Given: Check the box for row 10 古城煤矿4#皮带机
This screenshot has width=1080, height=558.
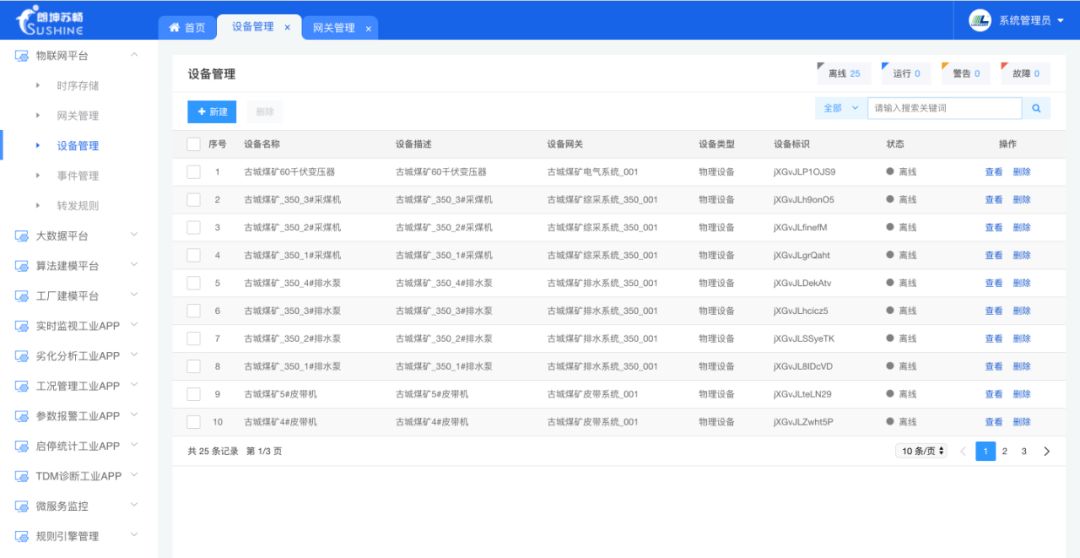Looking at the screenshot, I should [194, 422].
